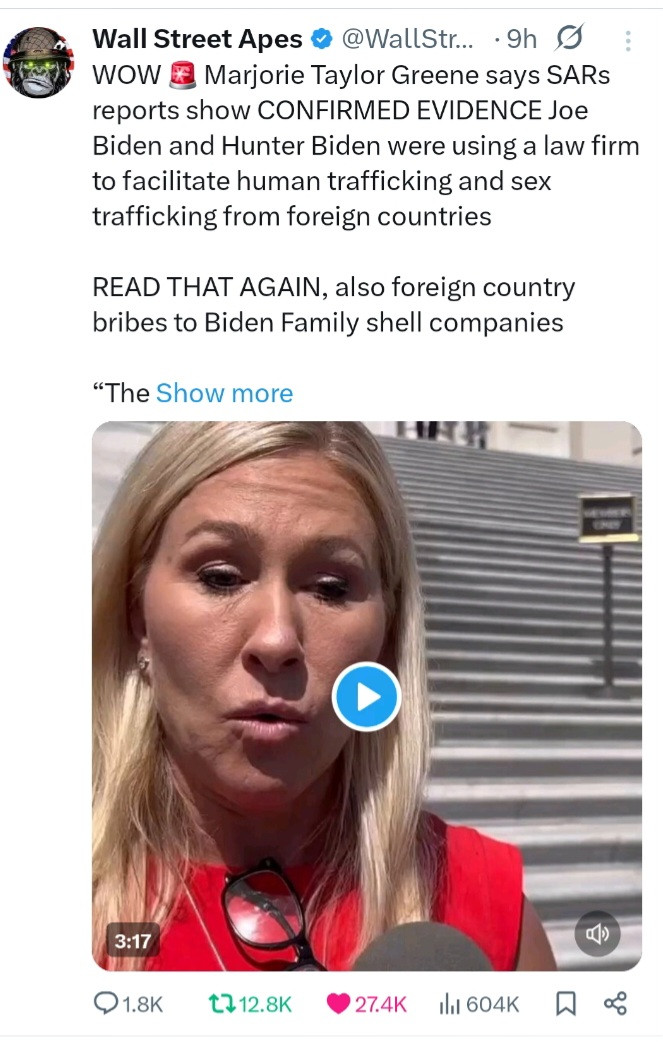Open the three-dot more options menu
Screen dimensions: 663x1042
[627, 41]
